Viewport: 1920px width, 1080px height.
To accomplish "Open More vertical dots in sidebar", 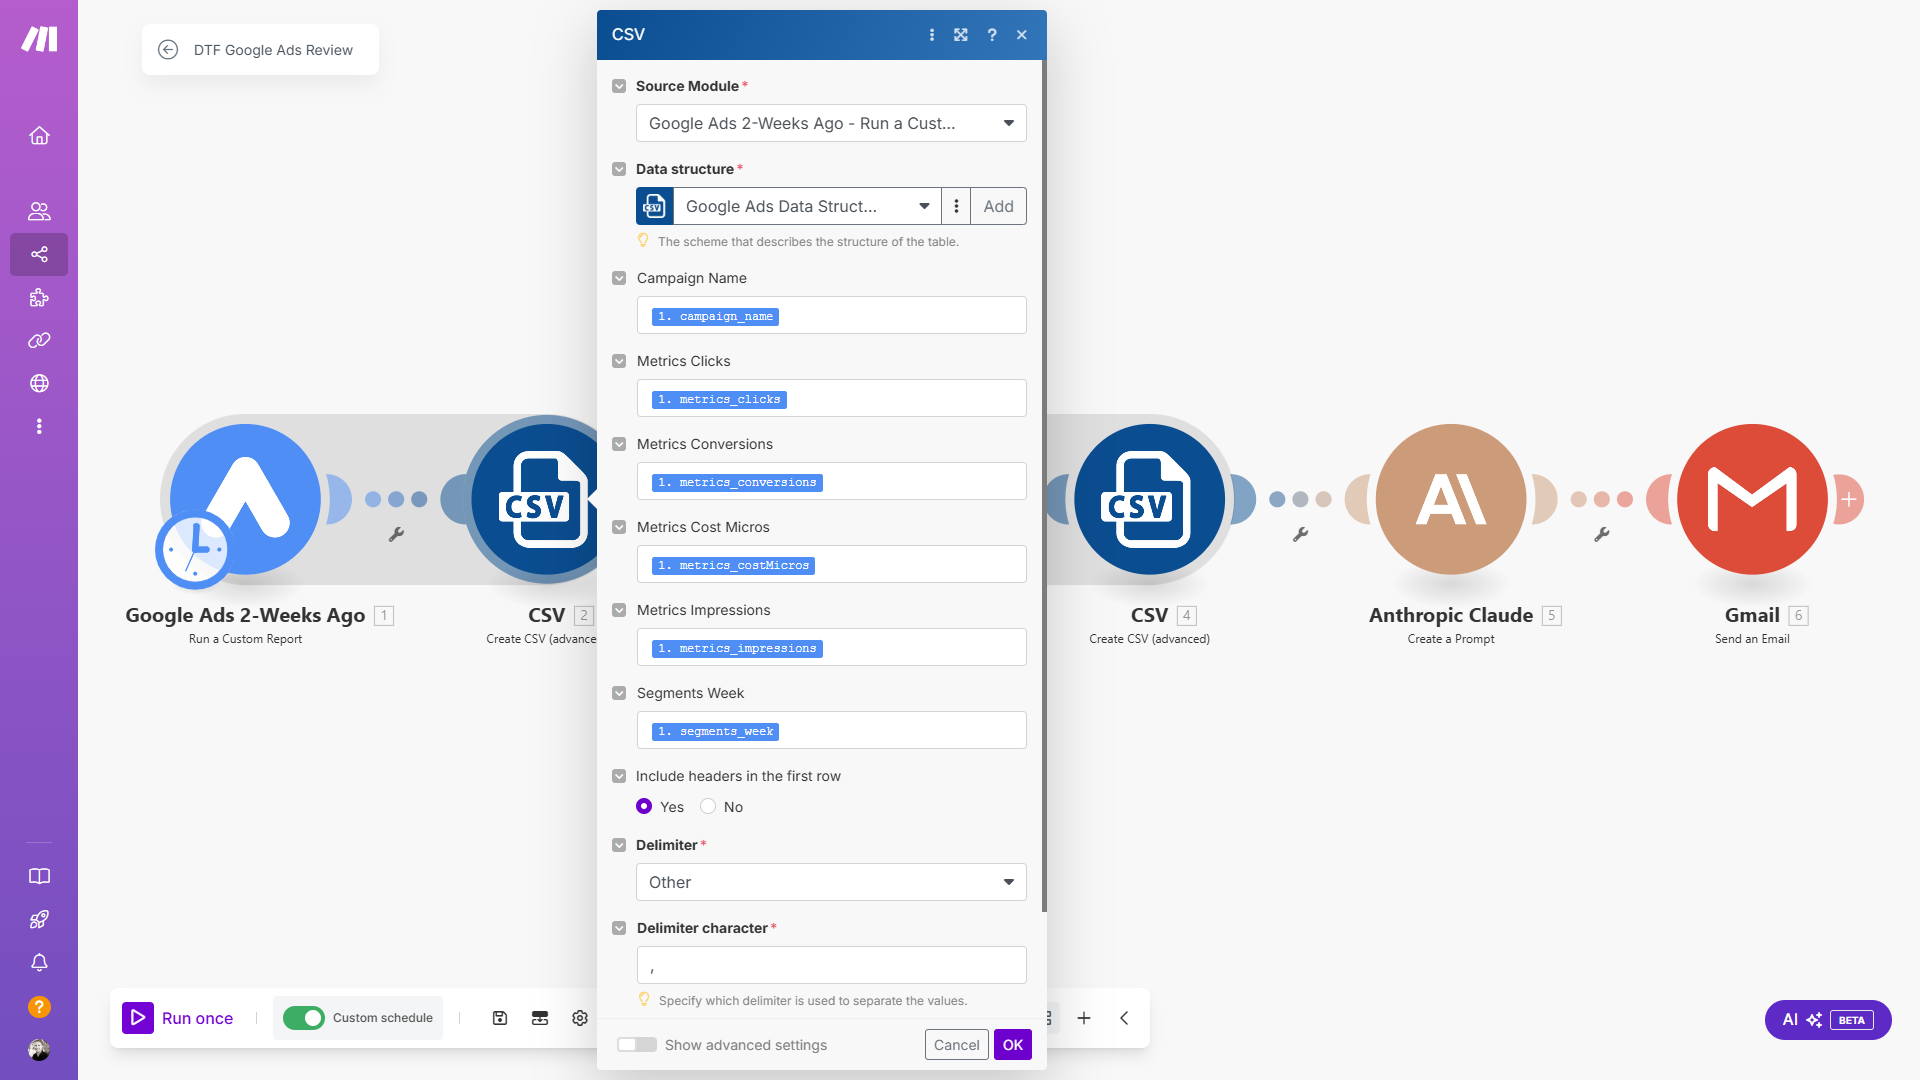I will point(39,426).
